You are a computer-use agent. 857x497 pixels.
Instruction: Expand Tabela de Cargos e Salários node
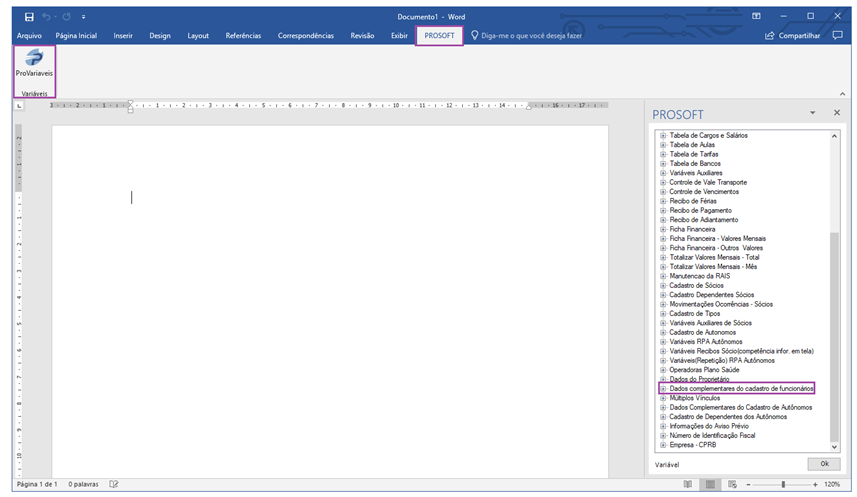(663, 136)
